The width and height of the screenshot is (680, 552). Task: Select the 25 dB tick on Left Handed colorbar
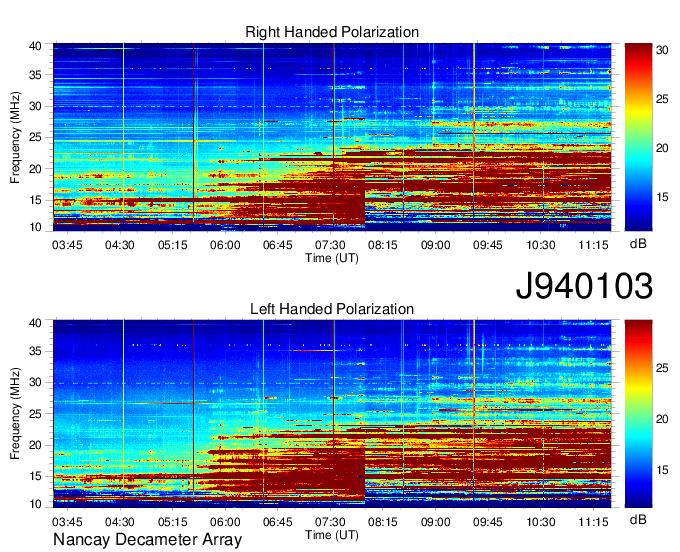662,368
